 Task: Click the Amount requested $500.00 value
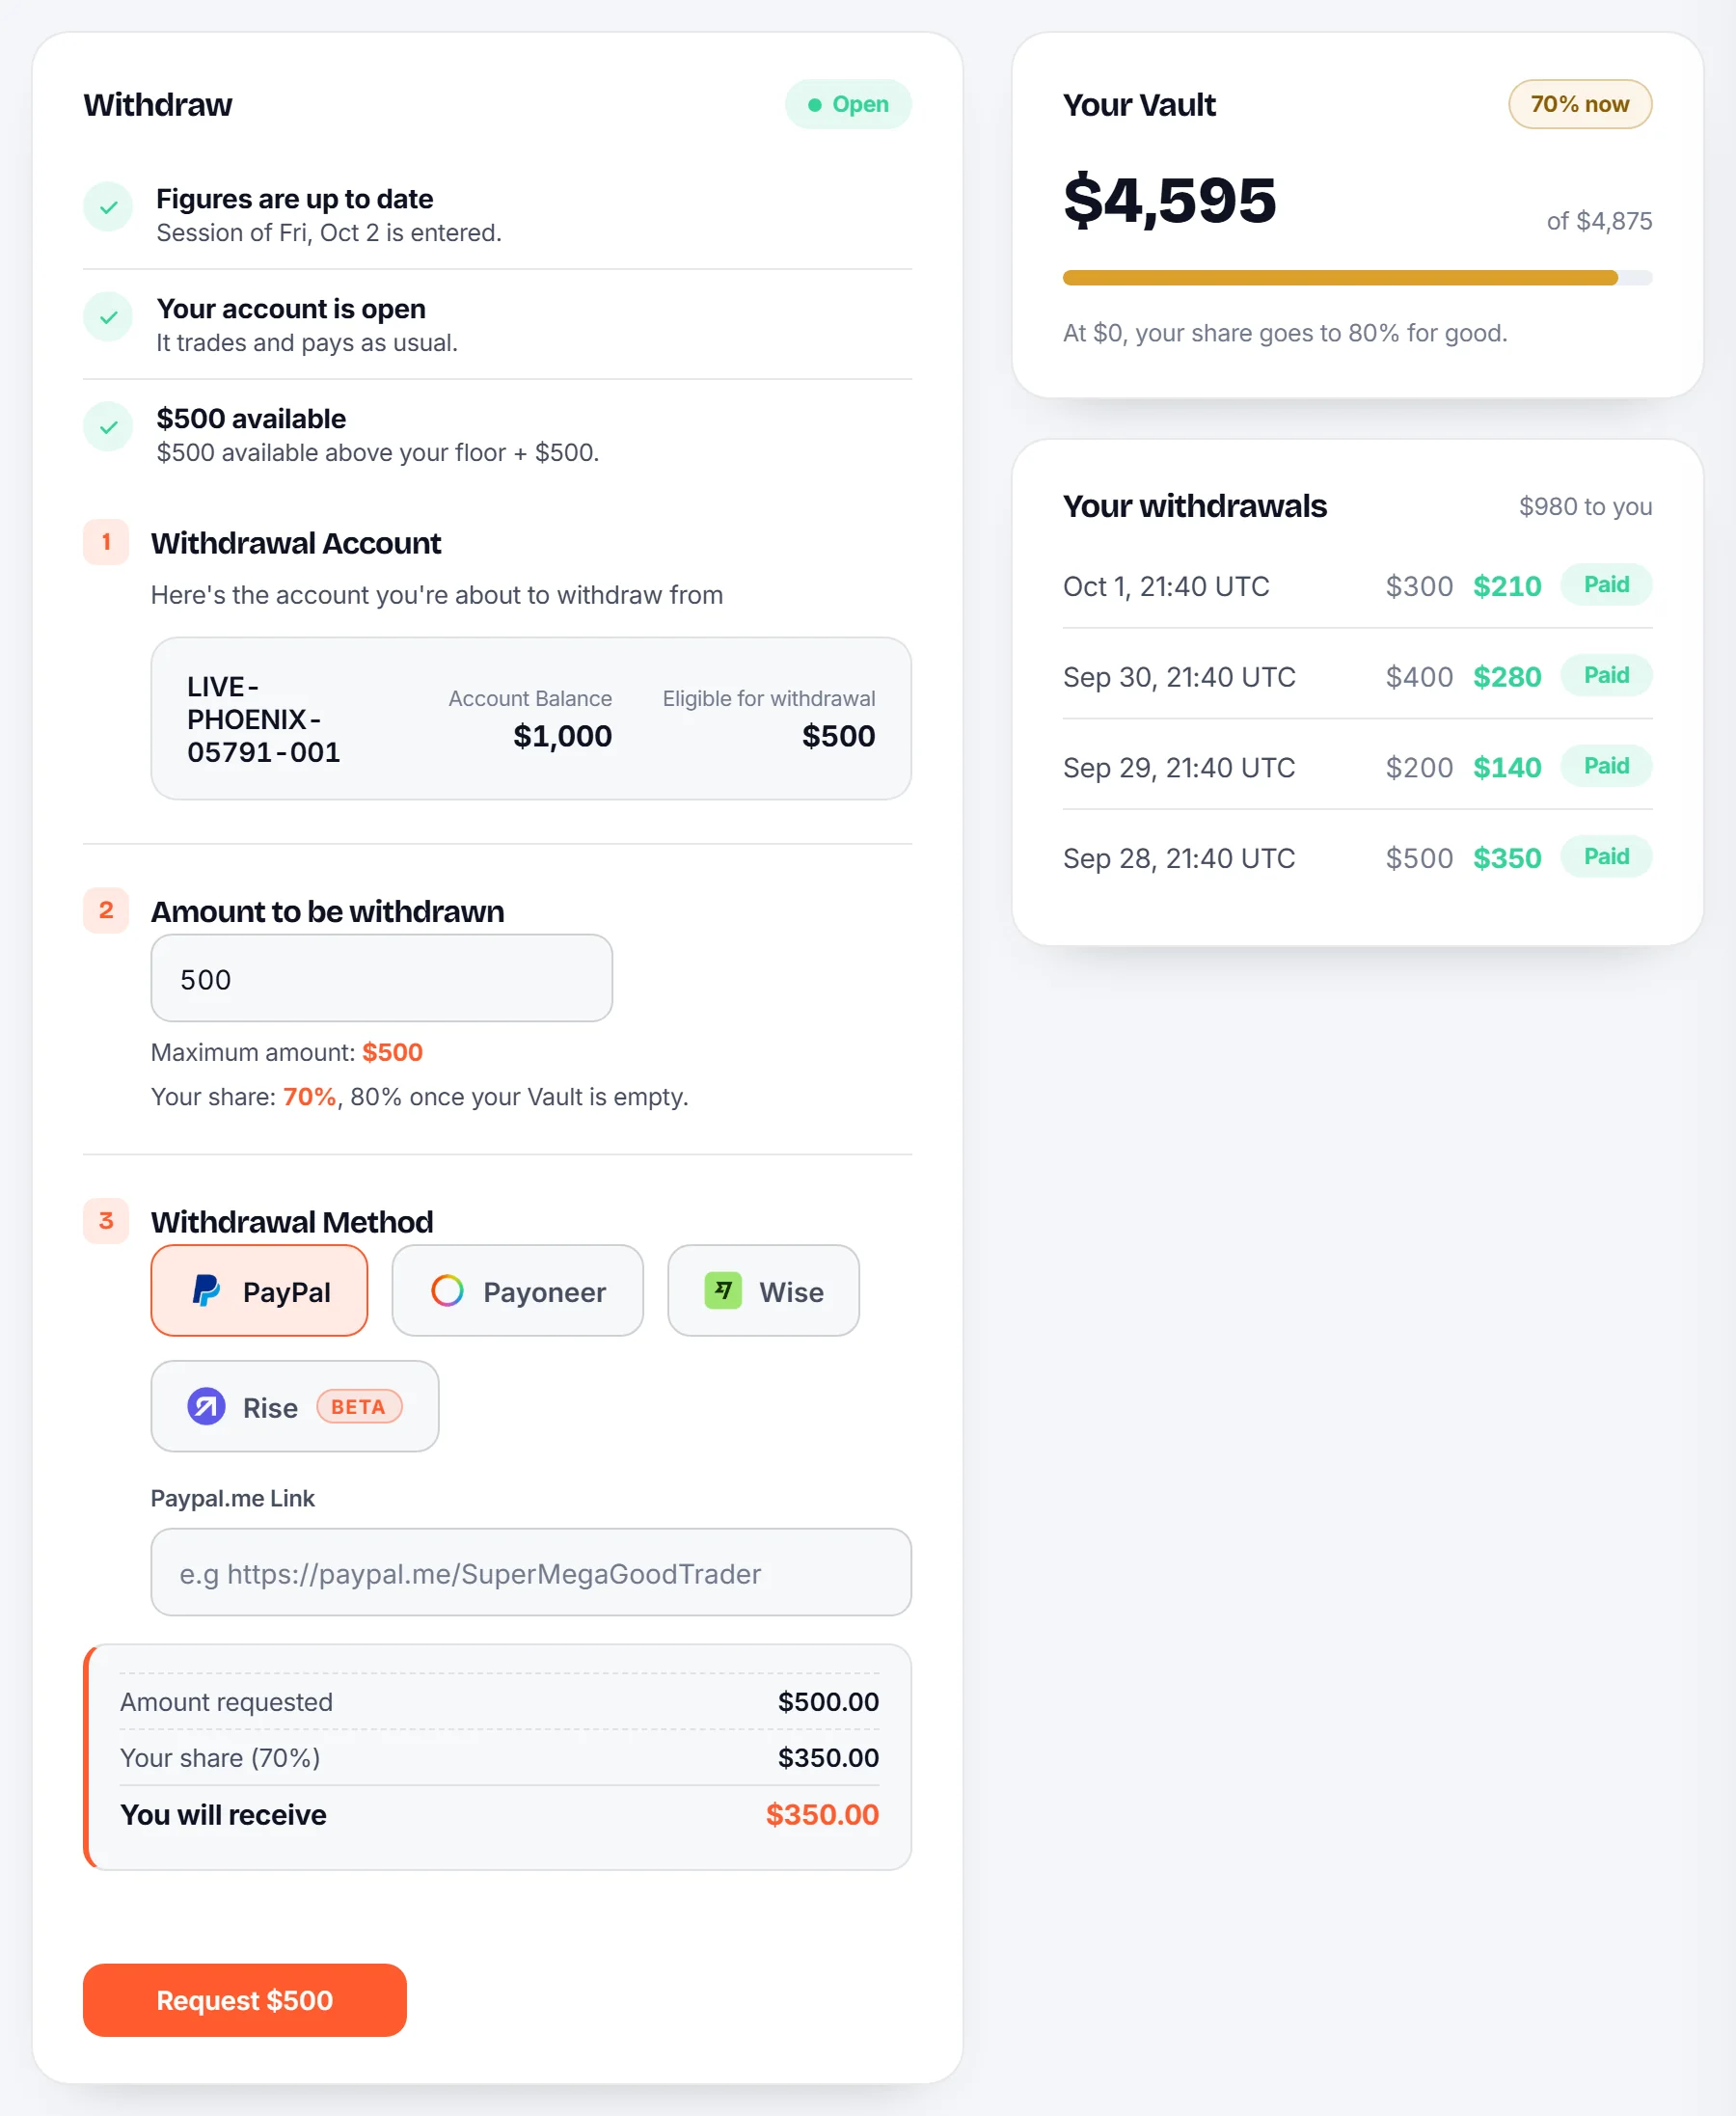click(x=828, y=1702)
